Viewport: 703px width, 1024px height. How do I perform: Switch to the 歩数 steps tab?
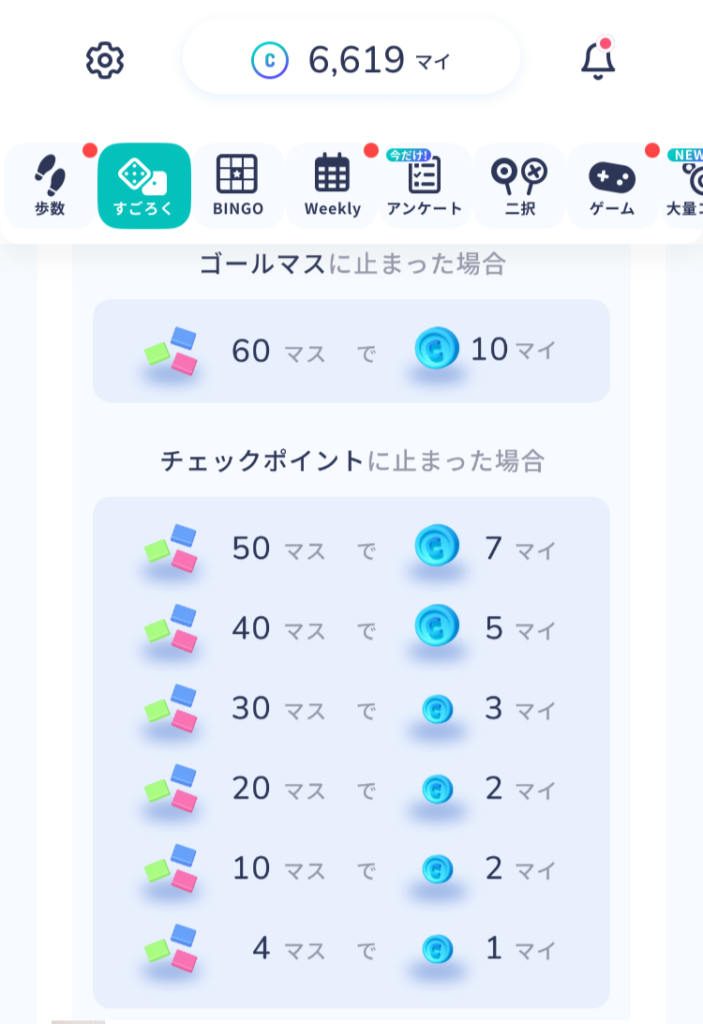click(50, 187)
